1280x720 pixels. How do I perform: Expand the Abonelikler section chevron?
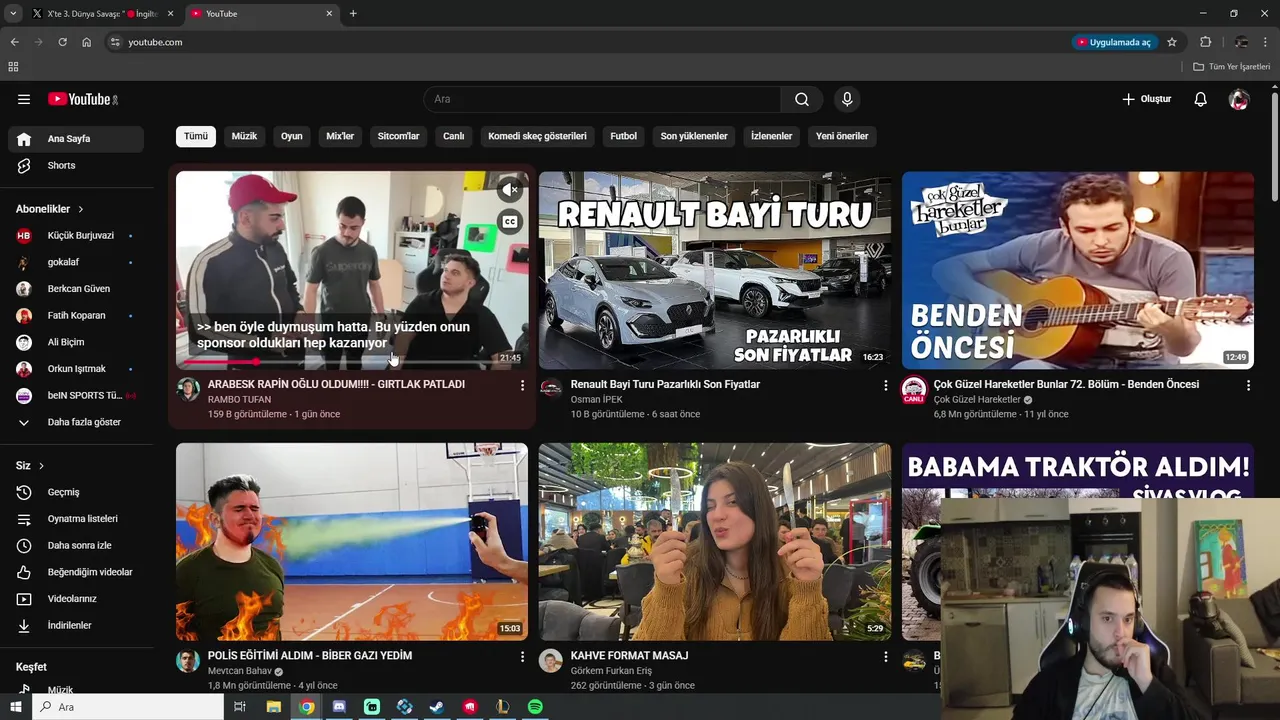(81, 209)
